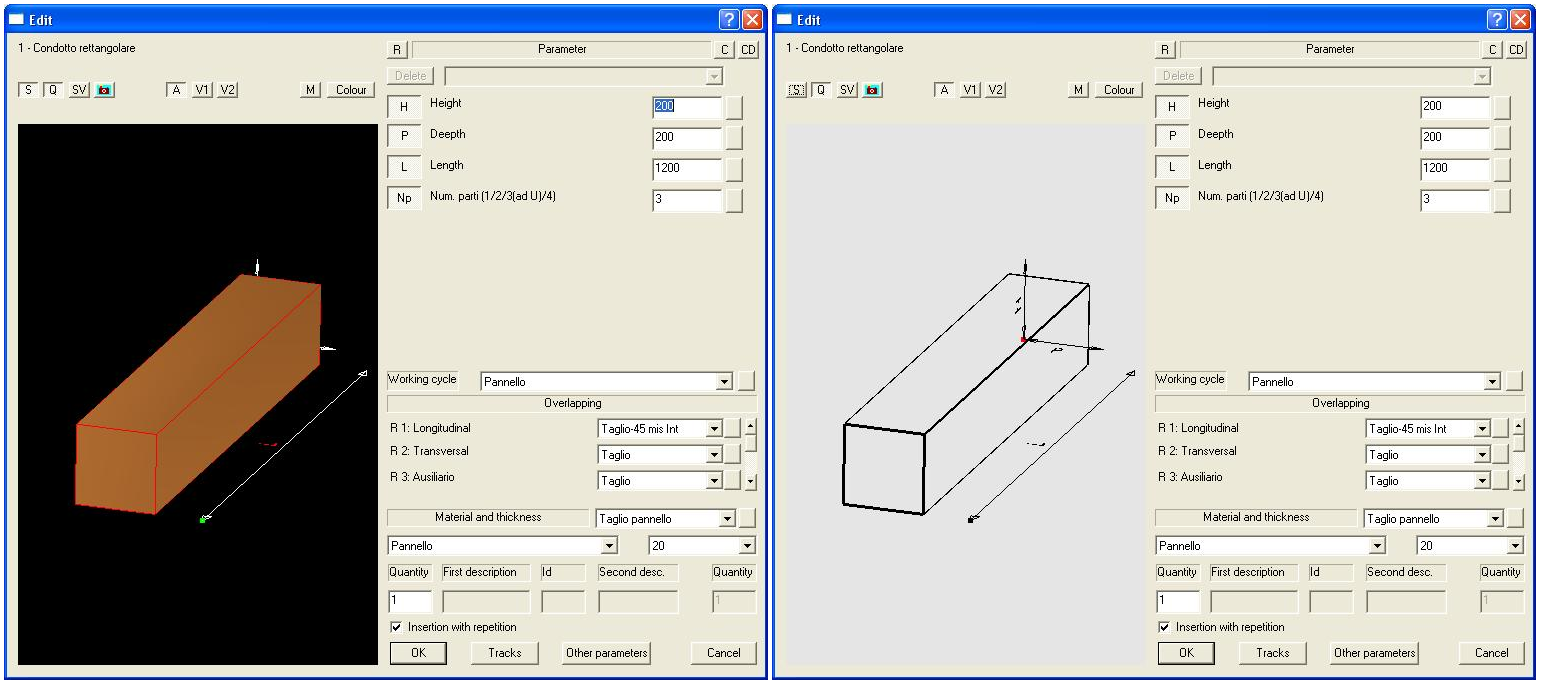Click small button beside Deepth field, grey-preview window

[1502, 138]
